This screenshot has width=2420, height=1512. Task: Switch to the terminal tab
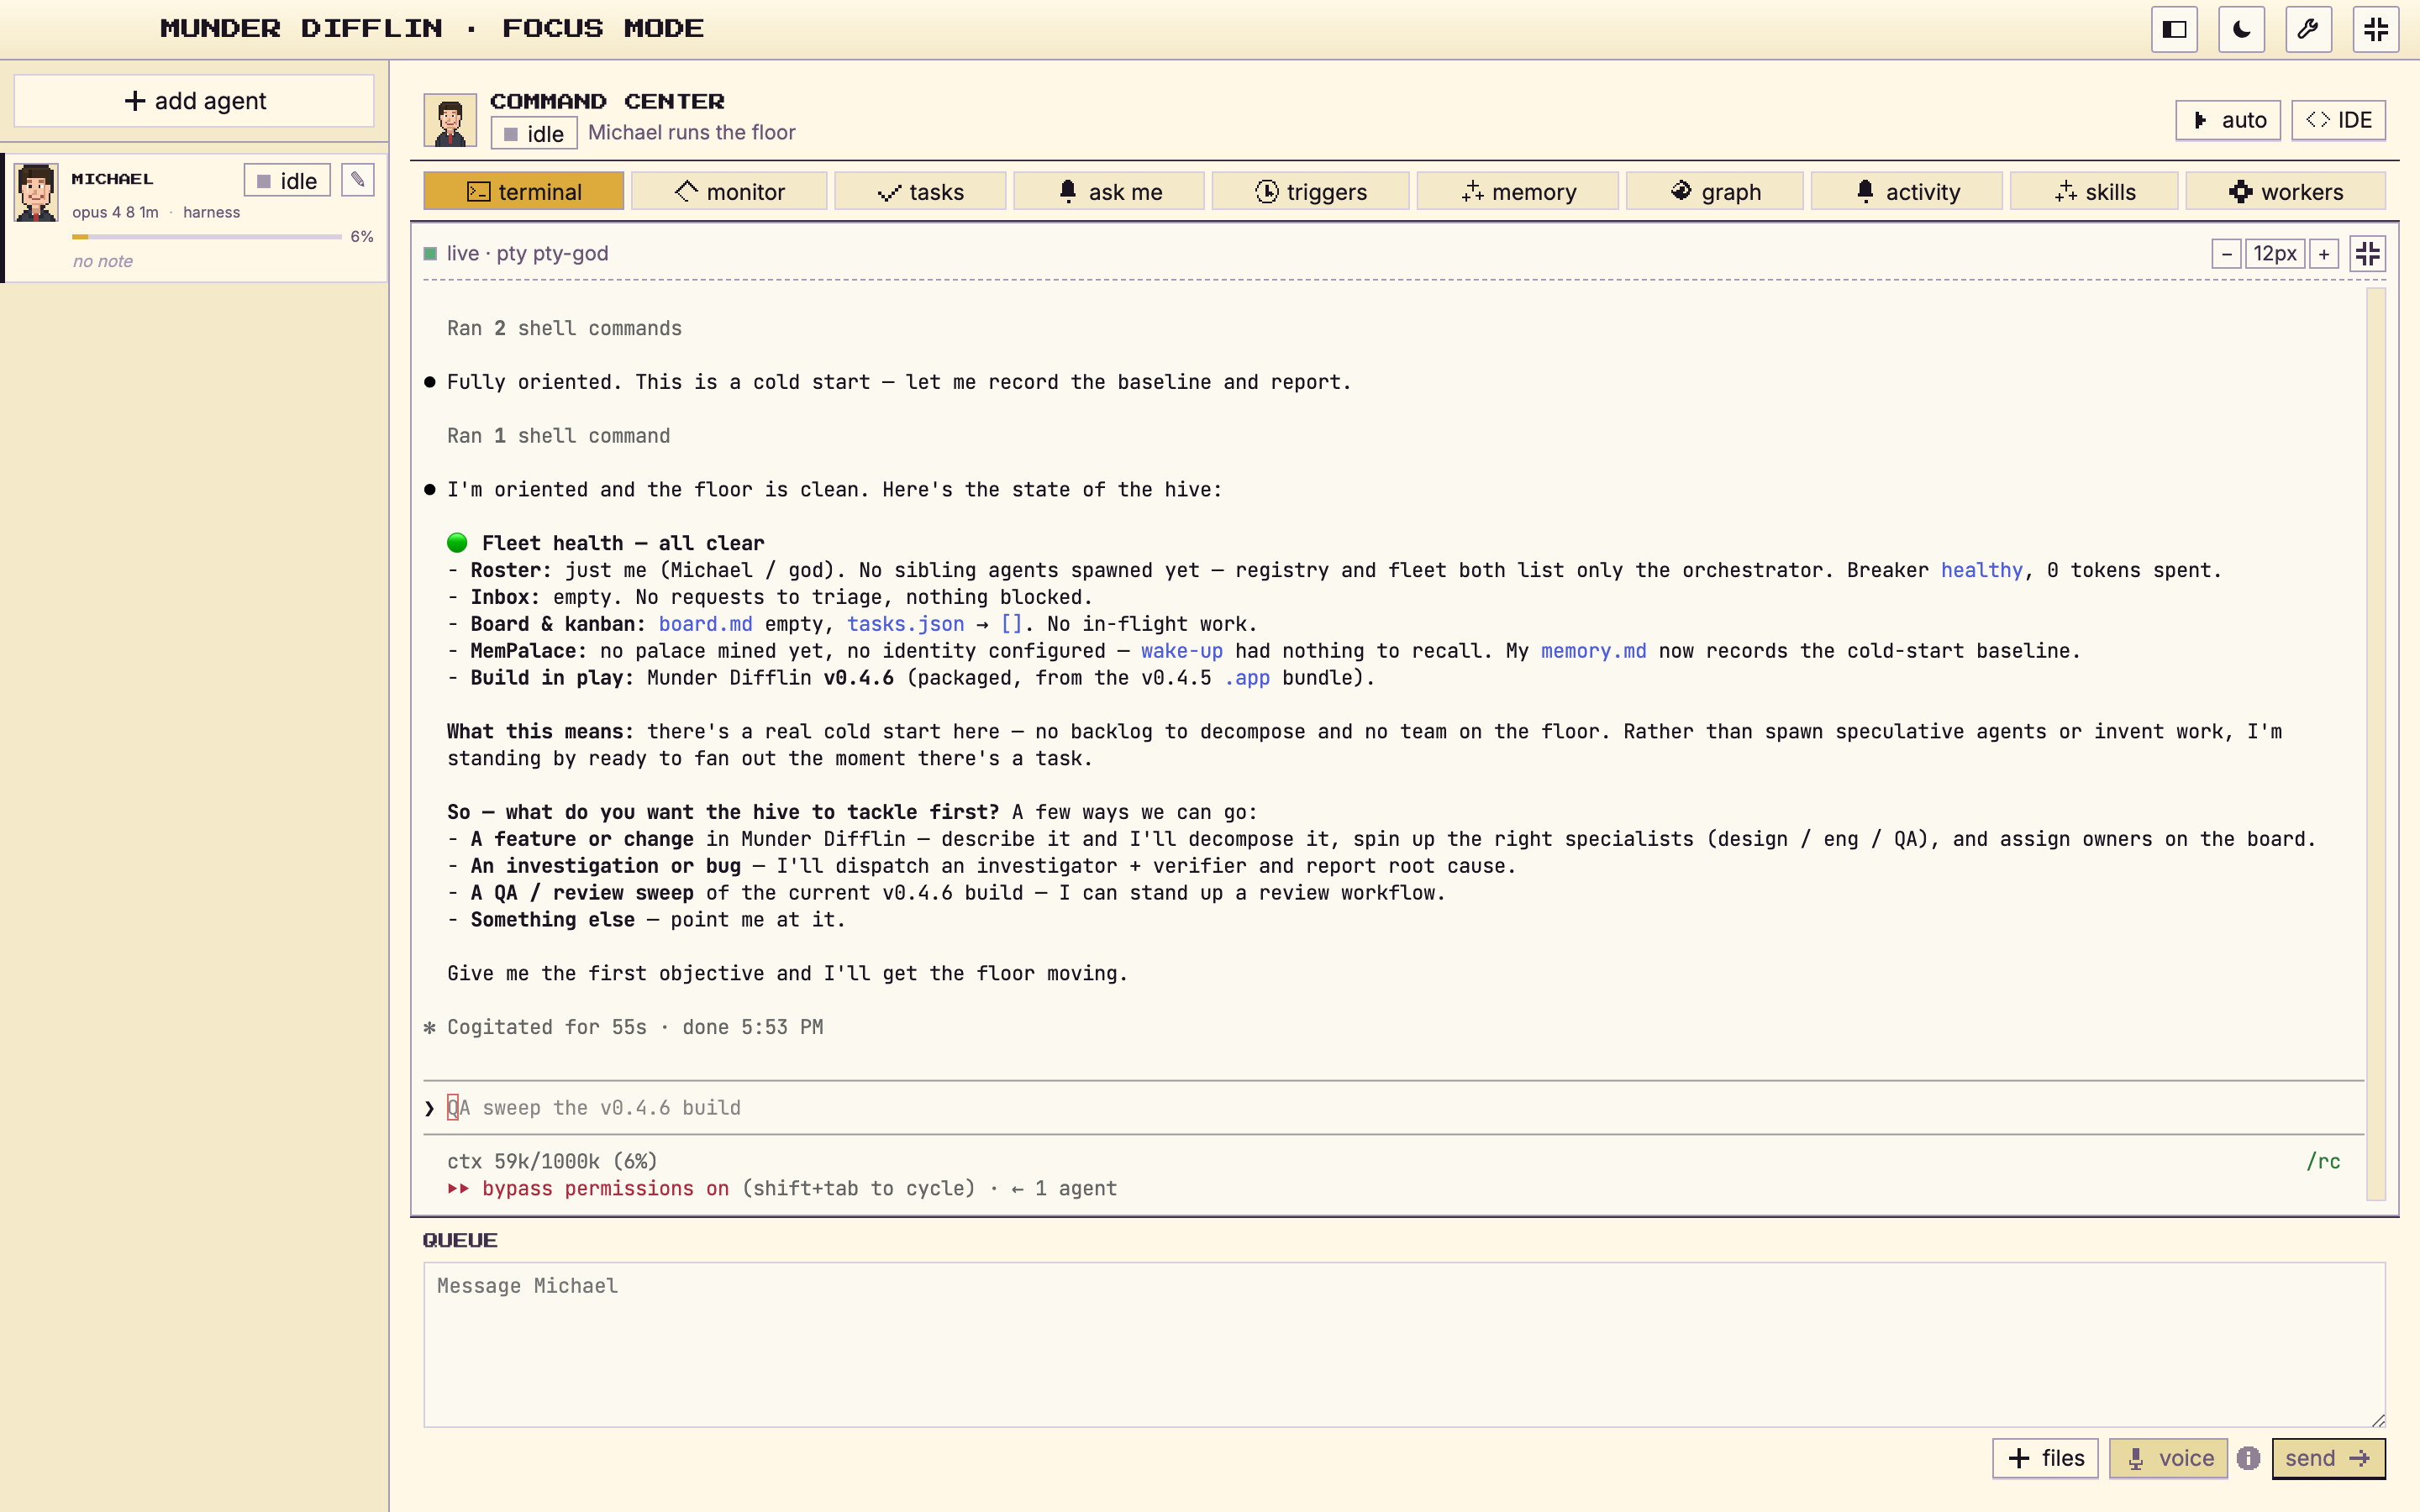pyautogui.click(x=524, y=192)
